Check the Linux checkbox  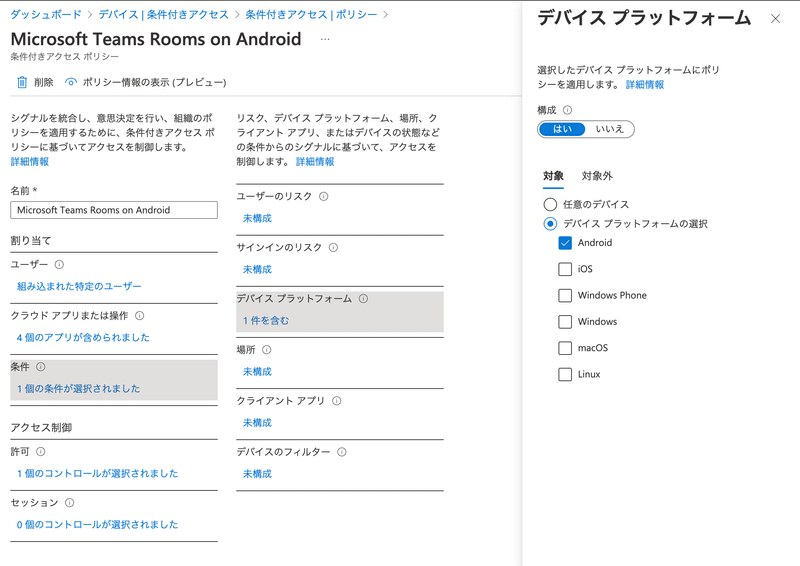(x=565, y=374)
